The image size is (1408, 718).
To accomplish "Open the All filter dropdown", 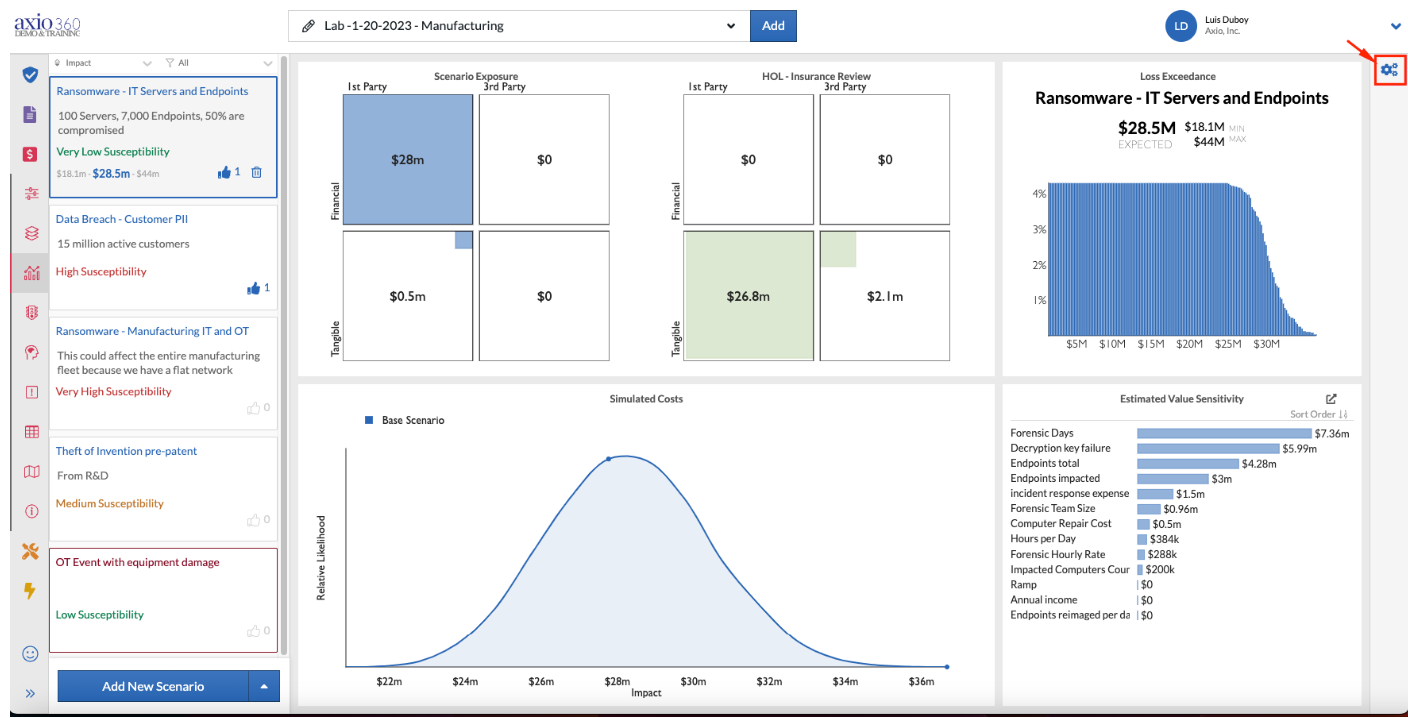I will pyautogui.click(x=219, y=62).
